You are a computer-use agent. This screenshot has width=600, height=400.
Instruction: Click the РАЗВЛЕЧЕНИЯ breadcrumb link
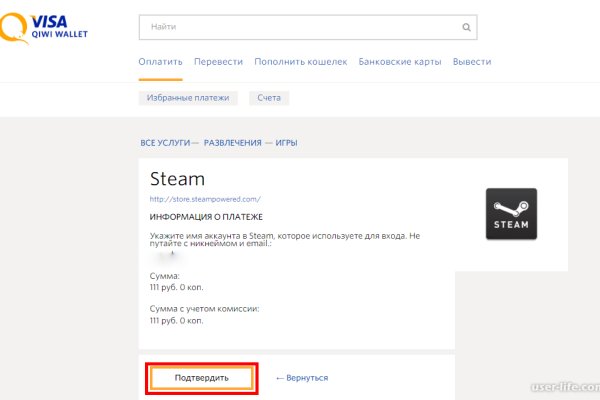point(233,143)
